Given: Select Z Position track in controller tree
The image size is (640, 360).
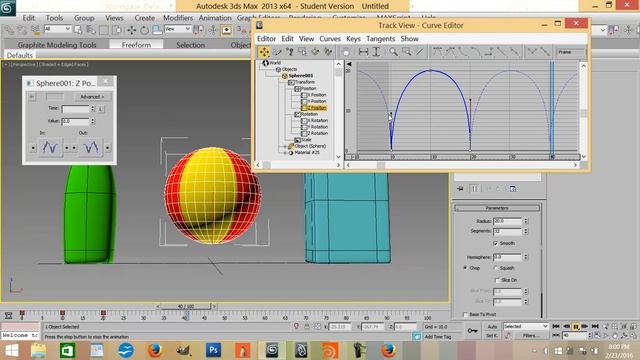Looking at the screenshot, I should pyautogui.click(x=316, y=108).
